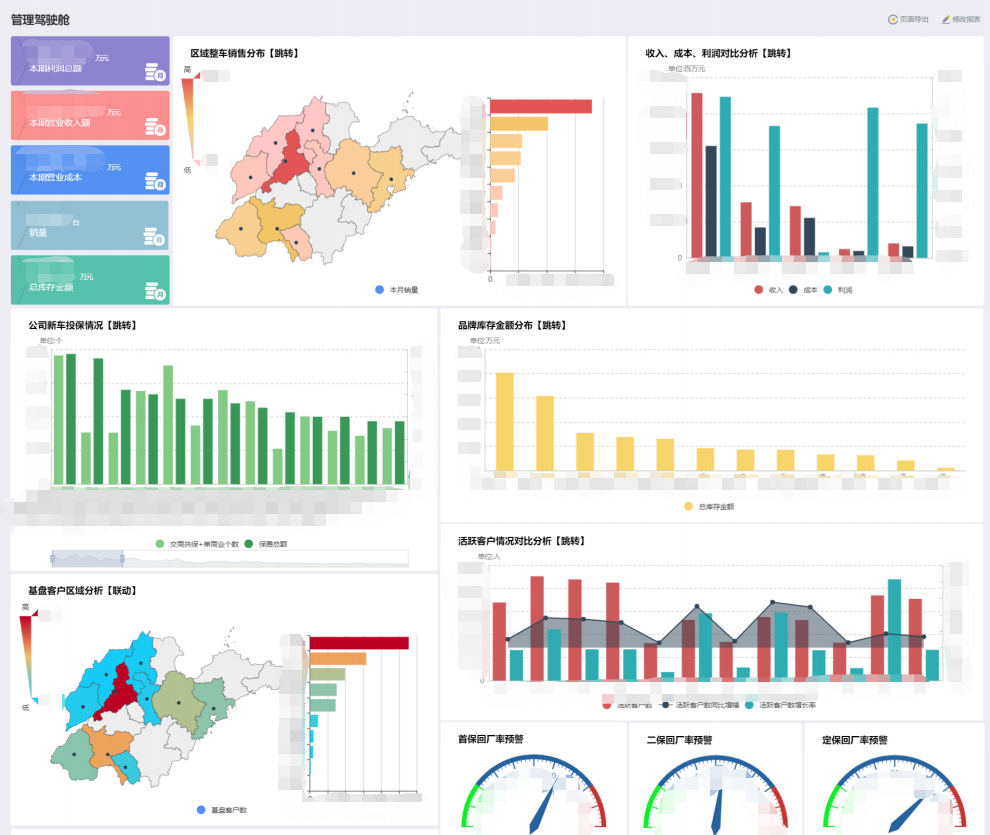
Task: Click the 页面导出 export icon
Action: pos(893,20)
